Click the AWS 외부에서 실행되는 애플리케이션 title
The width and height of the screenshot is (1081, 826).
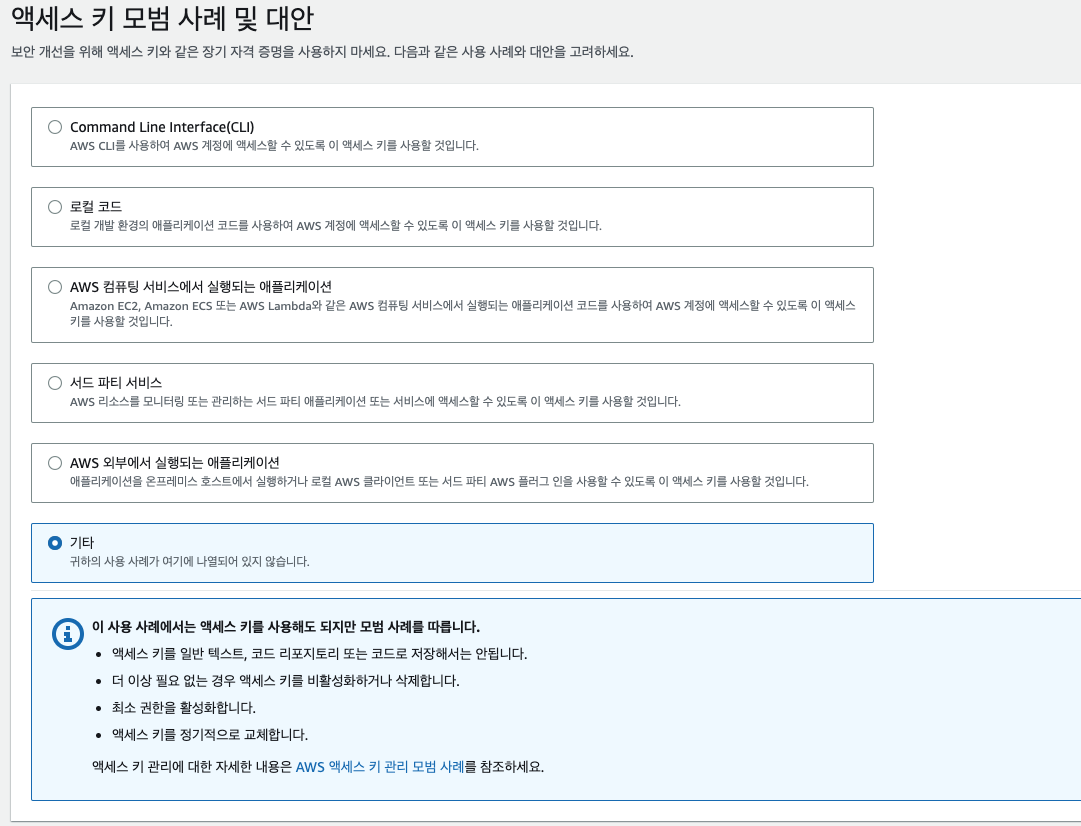tap(174, 463)
